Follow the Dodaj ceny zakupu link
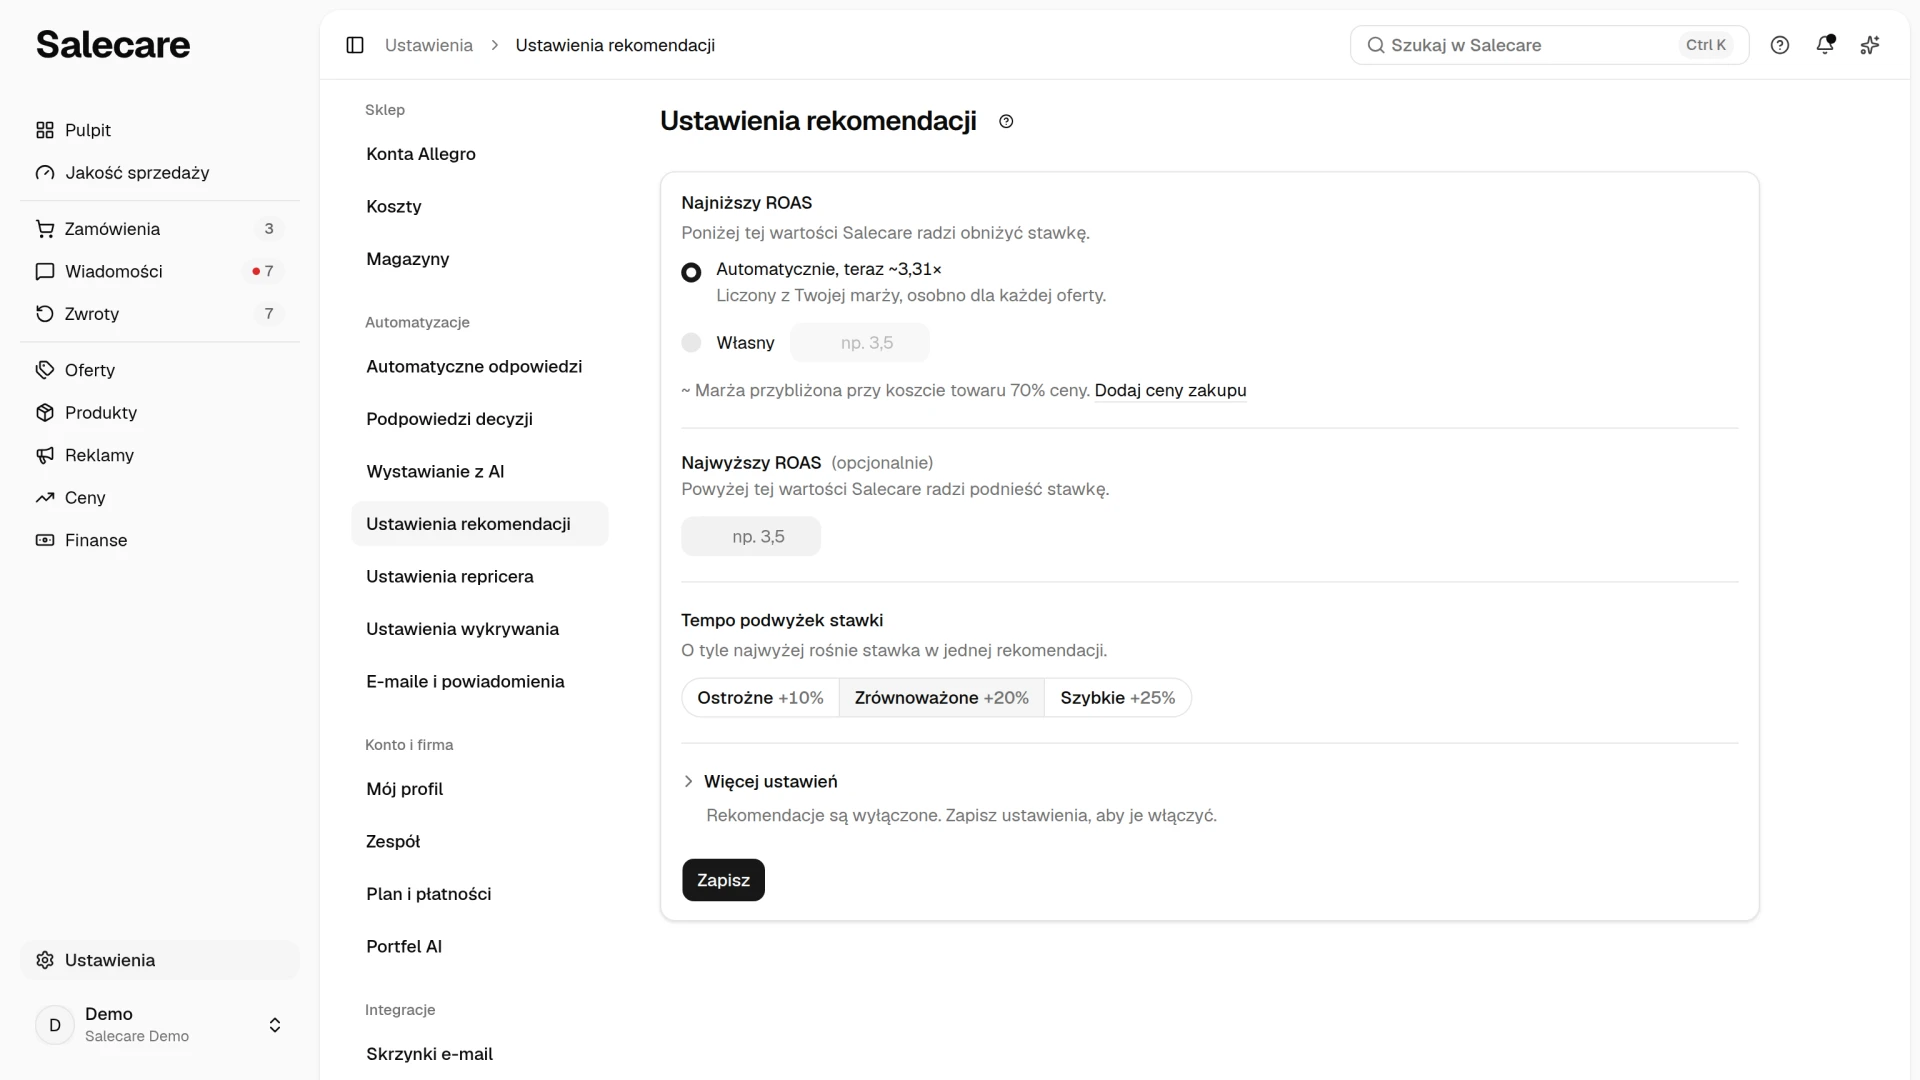The image size is (1920, 1080). click(1170, 390)
